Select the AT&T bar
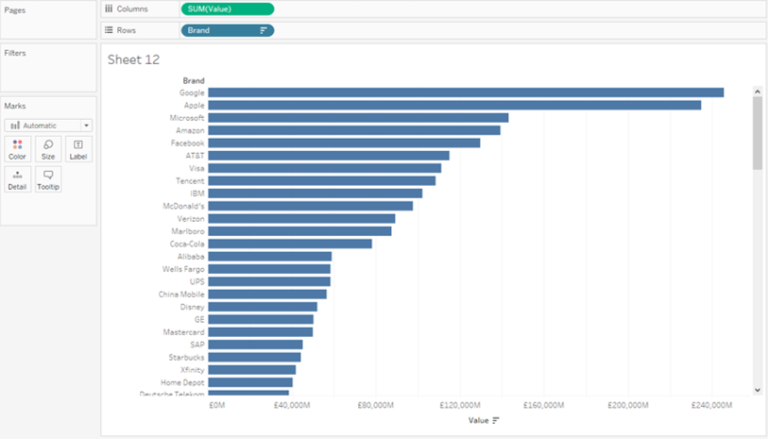768x439 pixels. coord(329,155)
